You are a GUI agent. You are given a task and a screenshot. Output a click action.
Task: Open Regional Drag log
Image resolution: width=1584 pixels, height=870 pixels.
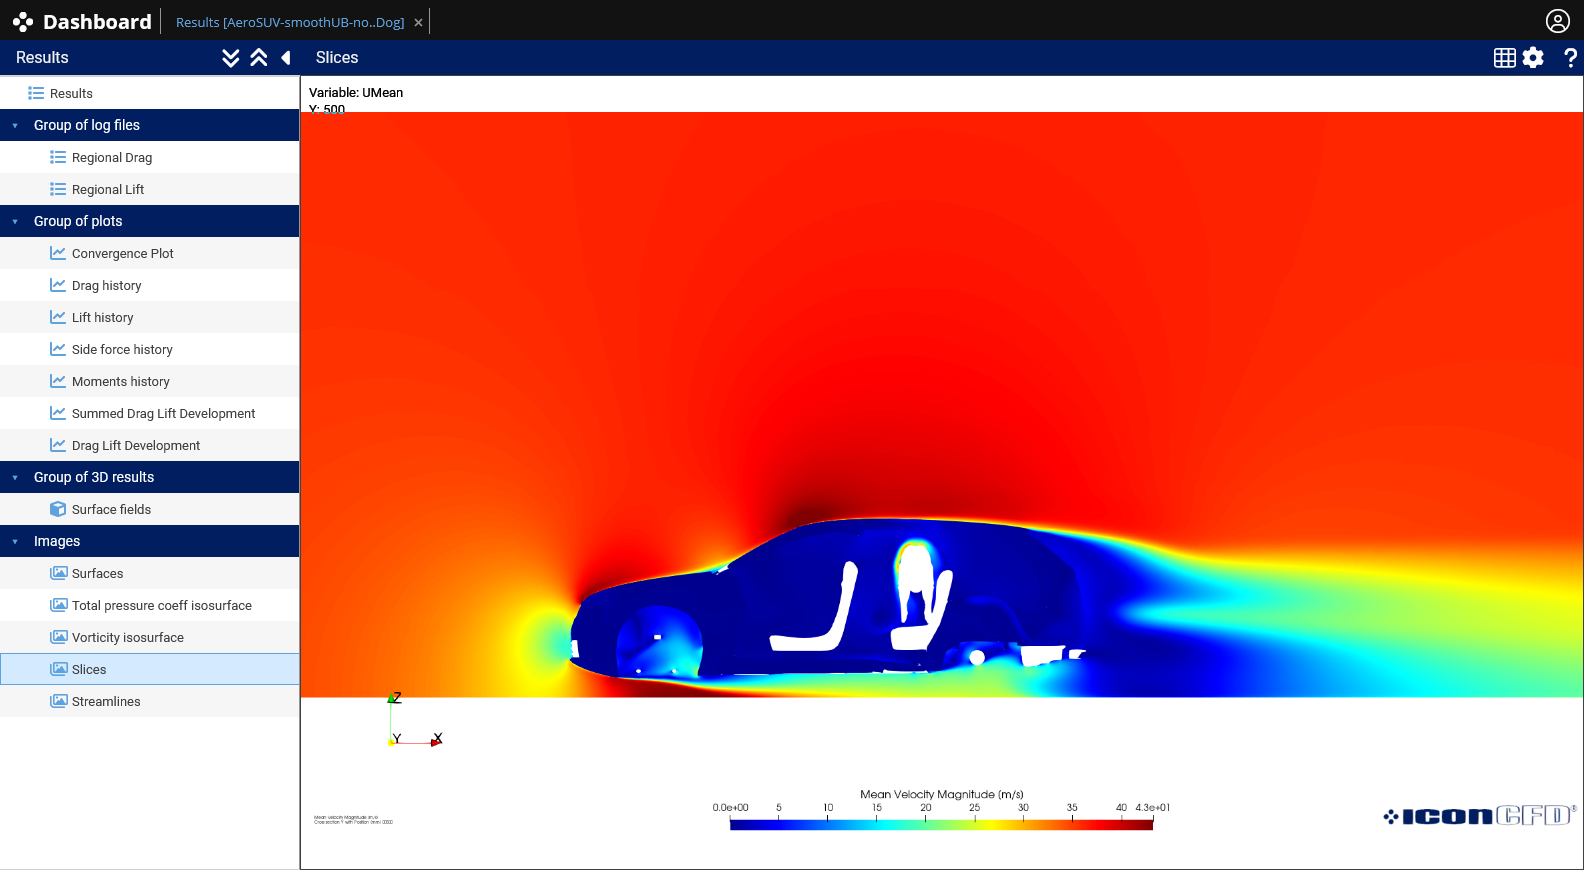coord(150,157)
